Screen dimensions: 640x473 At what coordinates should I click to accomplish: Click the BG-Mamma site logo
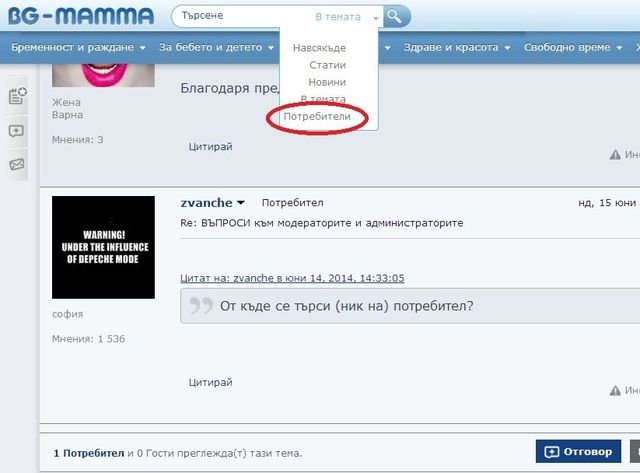[x=80, y=16]
